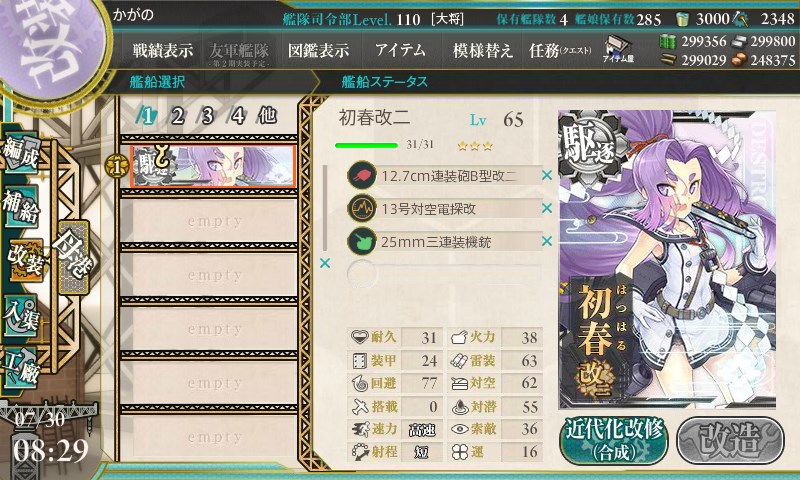Screen dimensions: 800x480
Task: Open the 編成 fleet composition icon
Action: (x=21, y=151)
